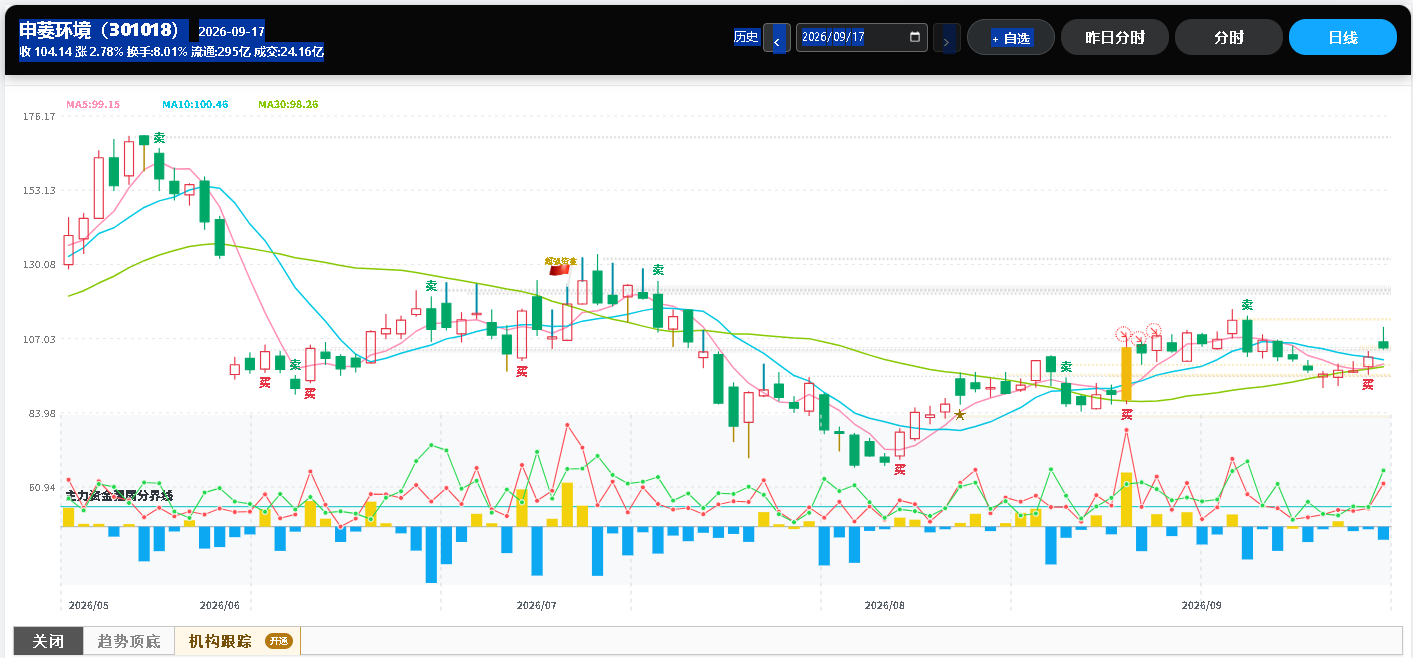1413x658 pixels.
Task: Click the 153.13 price axis label
Action: 39,191
